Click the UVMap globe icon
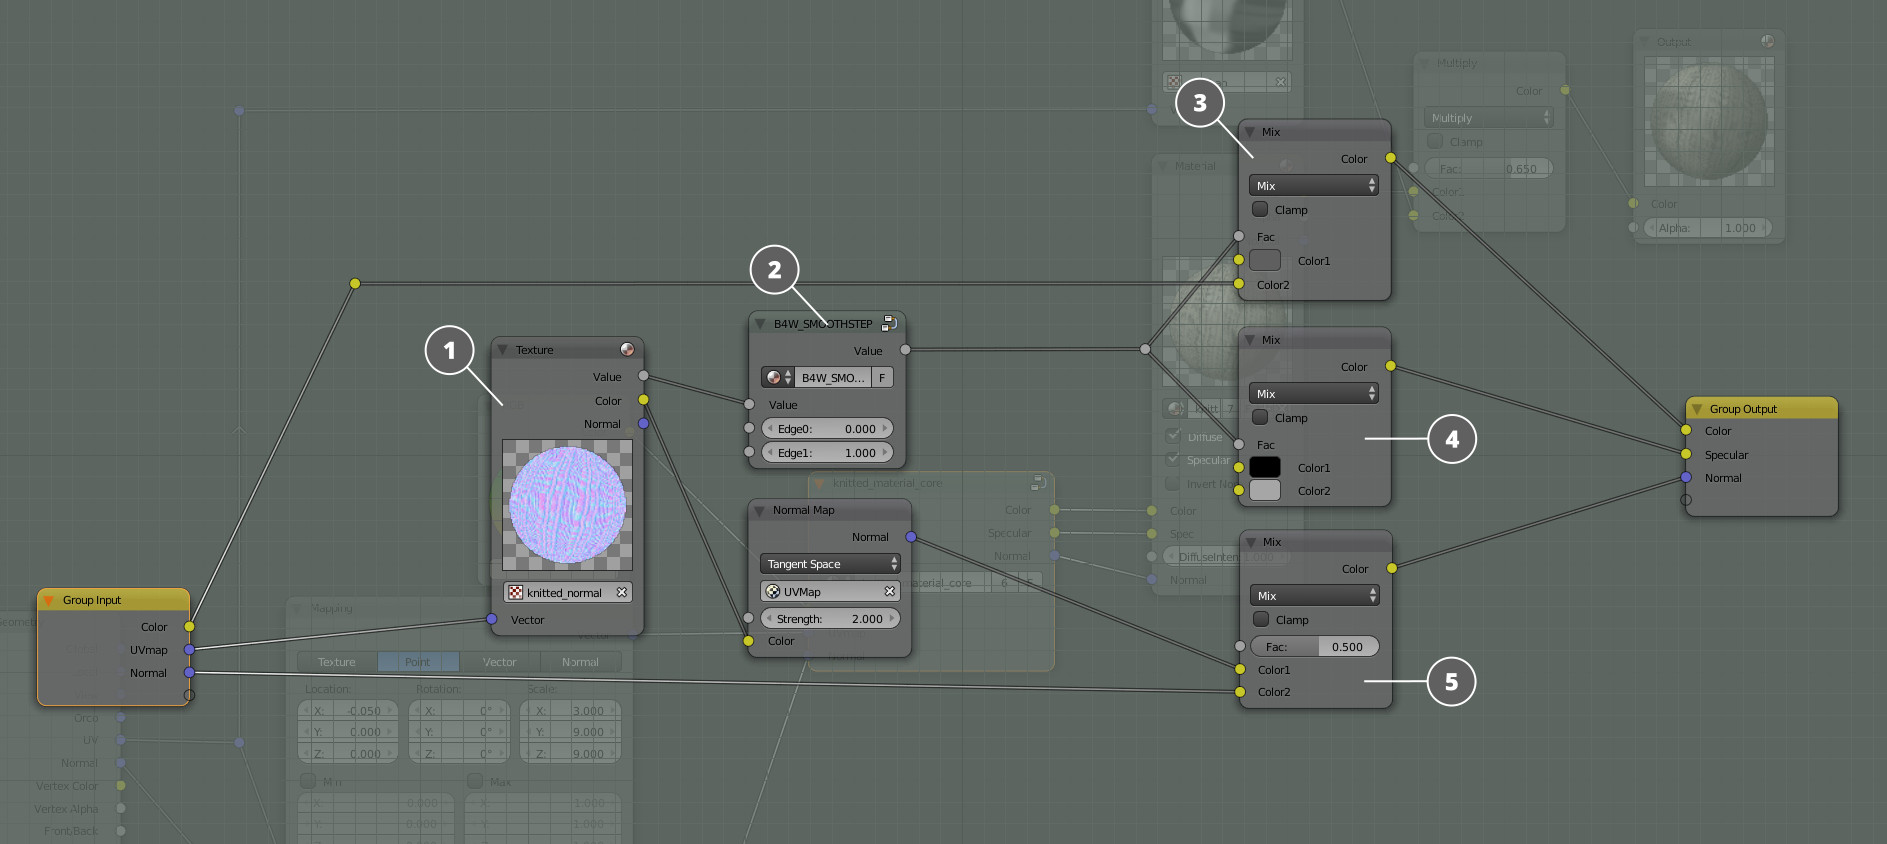The width and height of the screenshot is (1887, 844). click(x=772, y=592)
